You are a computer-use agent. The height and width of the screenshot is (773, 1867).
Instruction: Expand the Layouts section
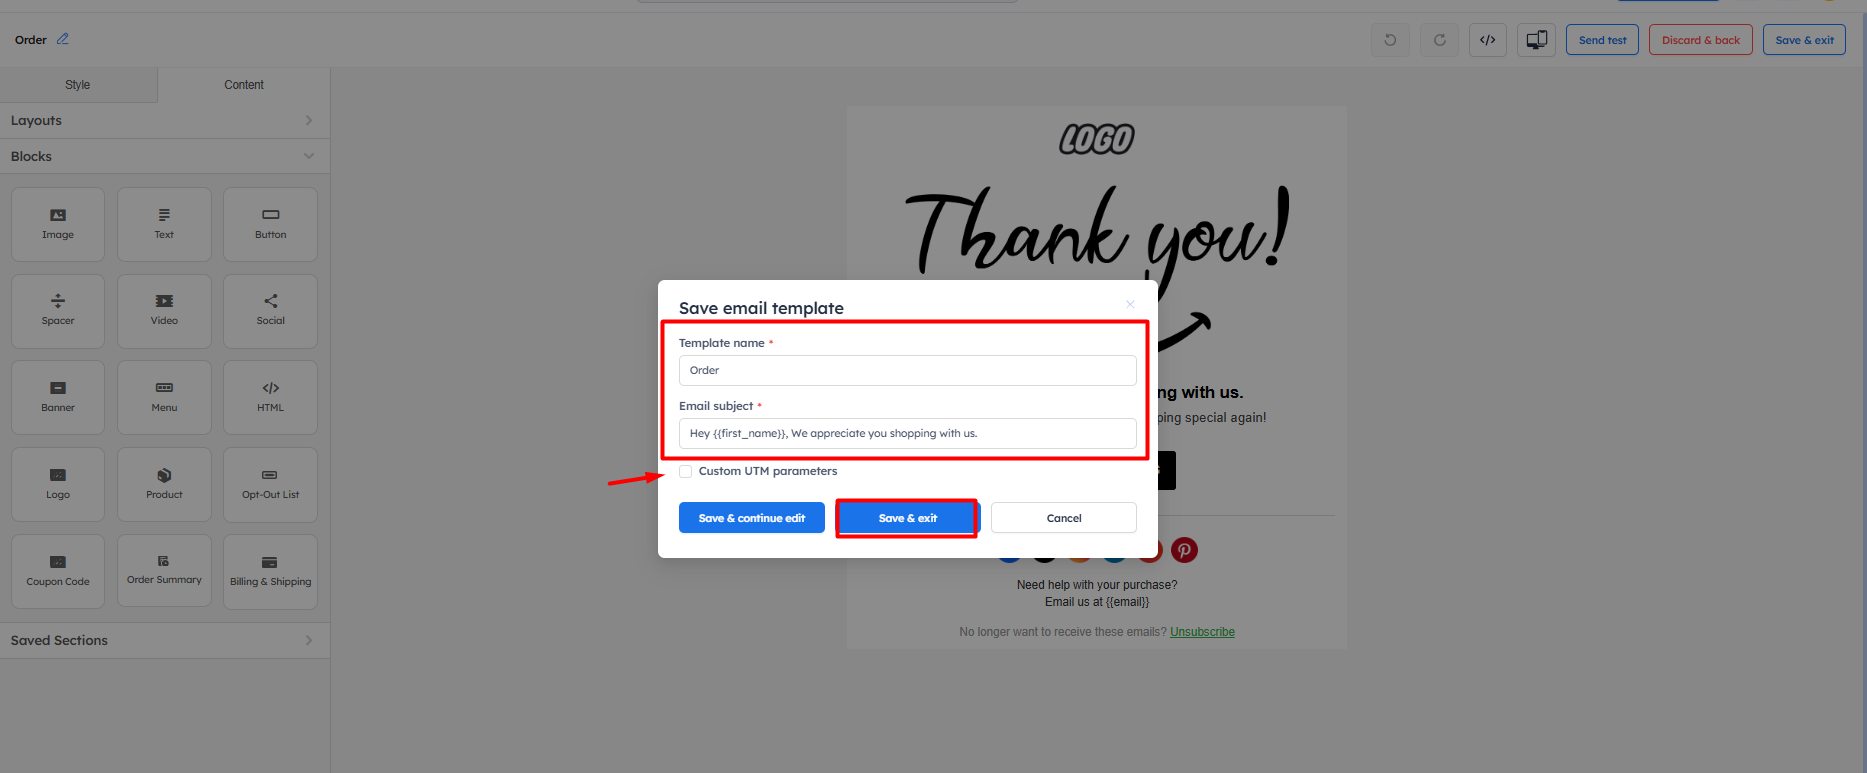(x=165, y=120)
